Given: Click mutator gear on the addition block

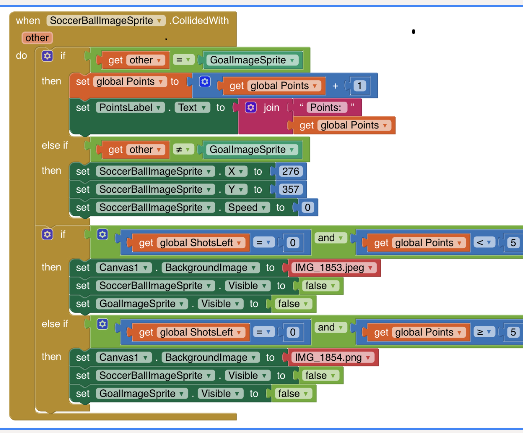Looking at the screenshot, I should (x=205, y=81).
